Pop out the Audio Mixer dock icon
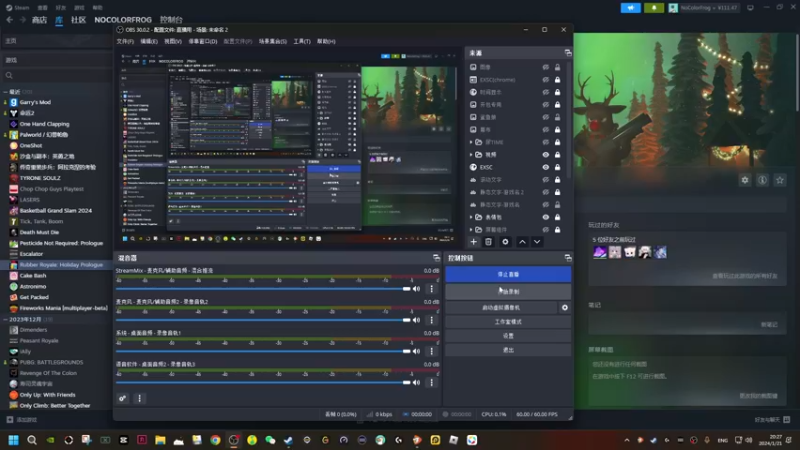This screenshot has width=800, height=450. (x=436, y=258)
